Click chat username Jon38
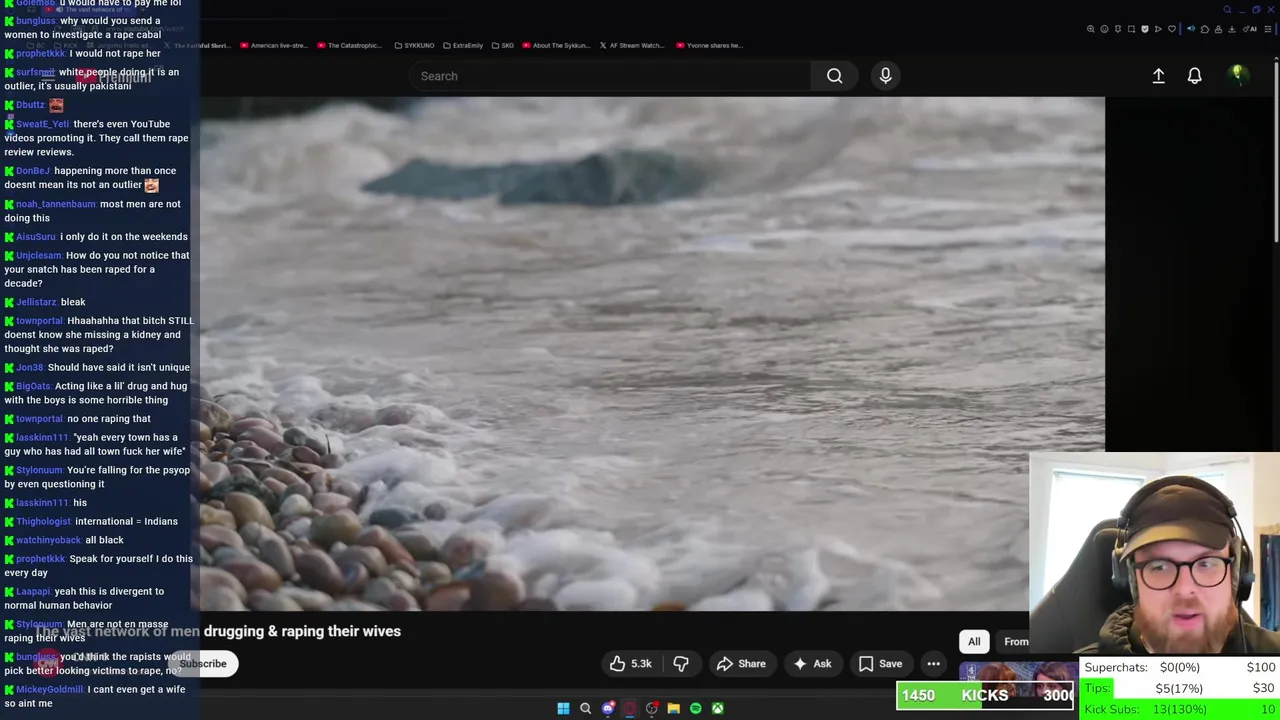The height and width of the screenshot is (720, 1280). coord(30,367)
